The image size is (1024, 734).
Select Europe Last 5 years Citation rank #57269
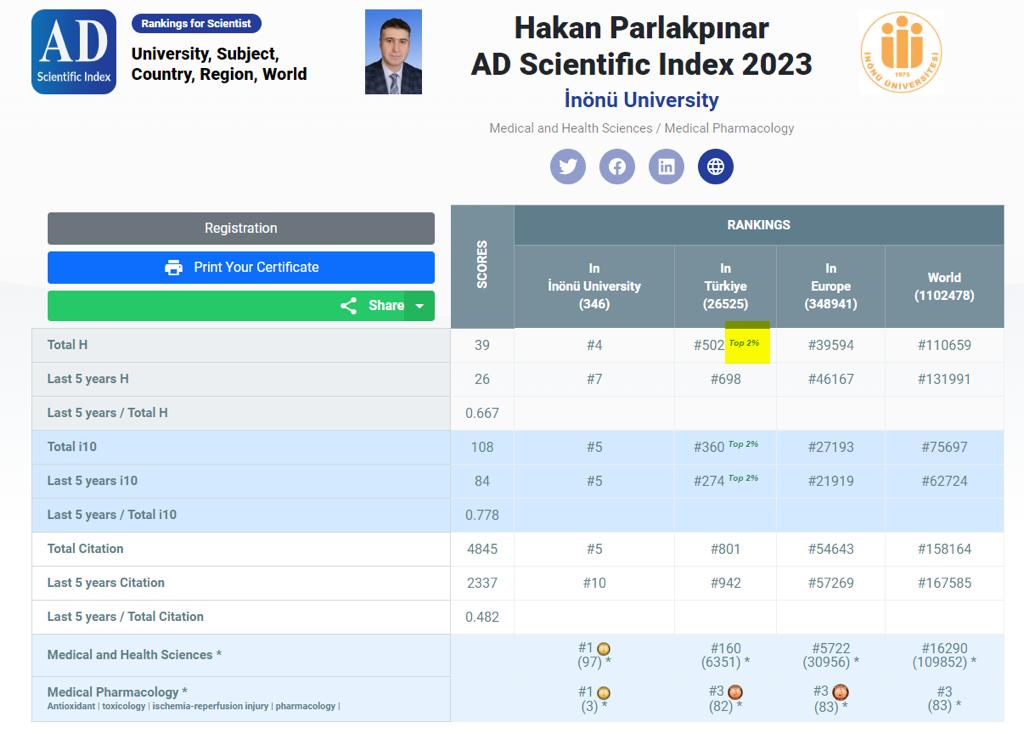point(831,583)
